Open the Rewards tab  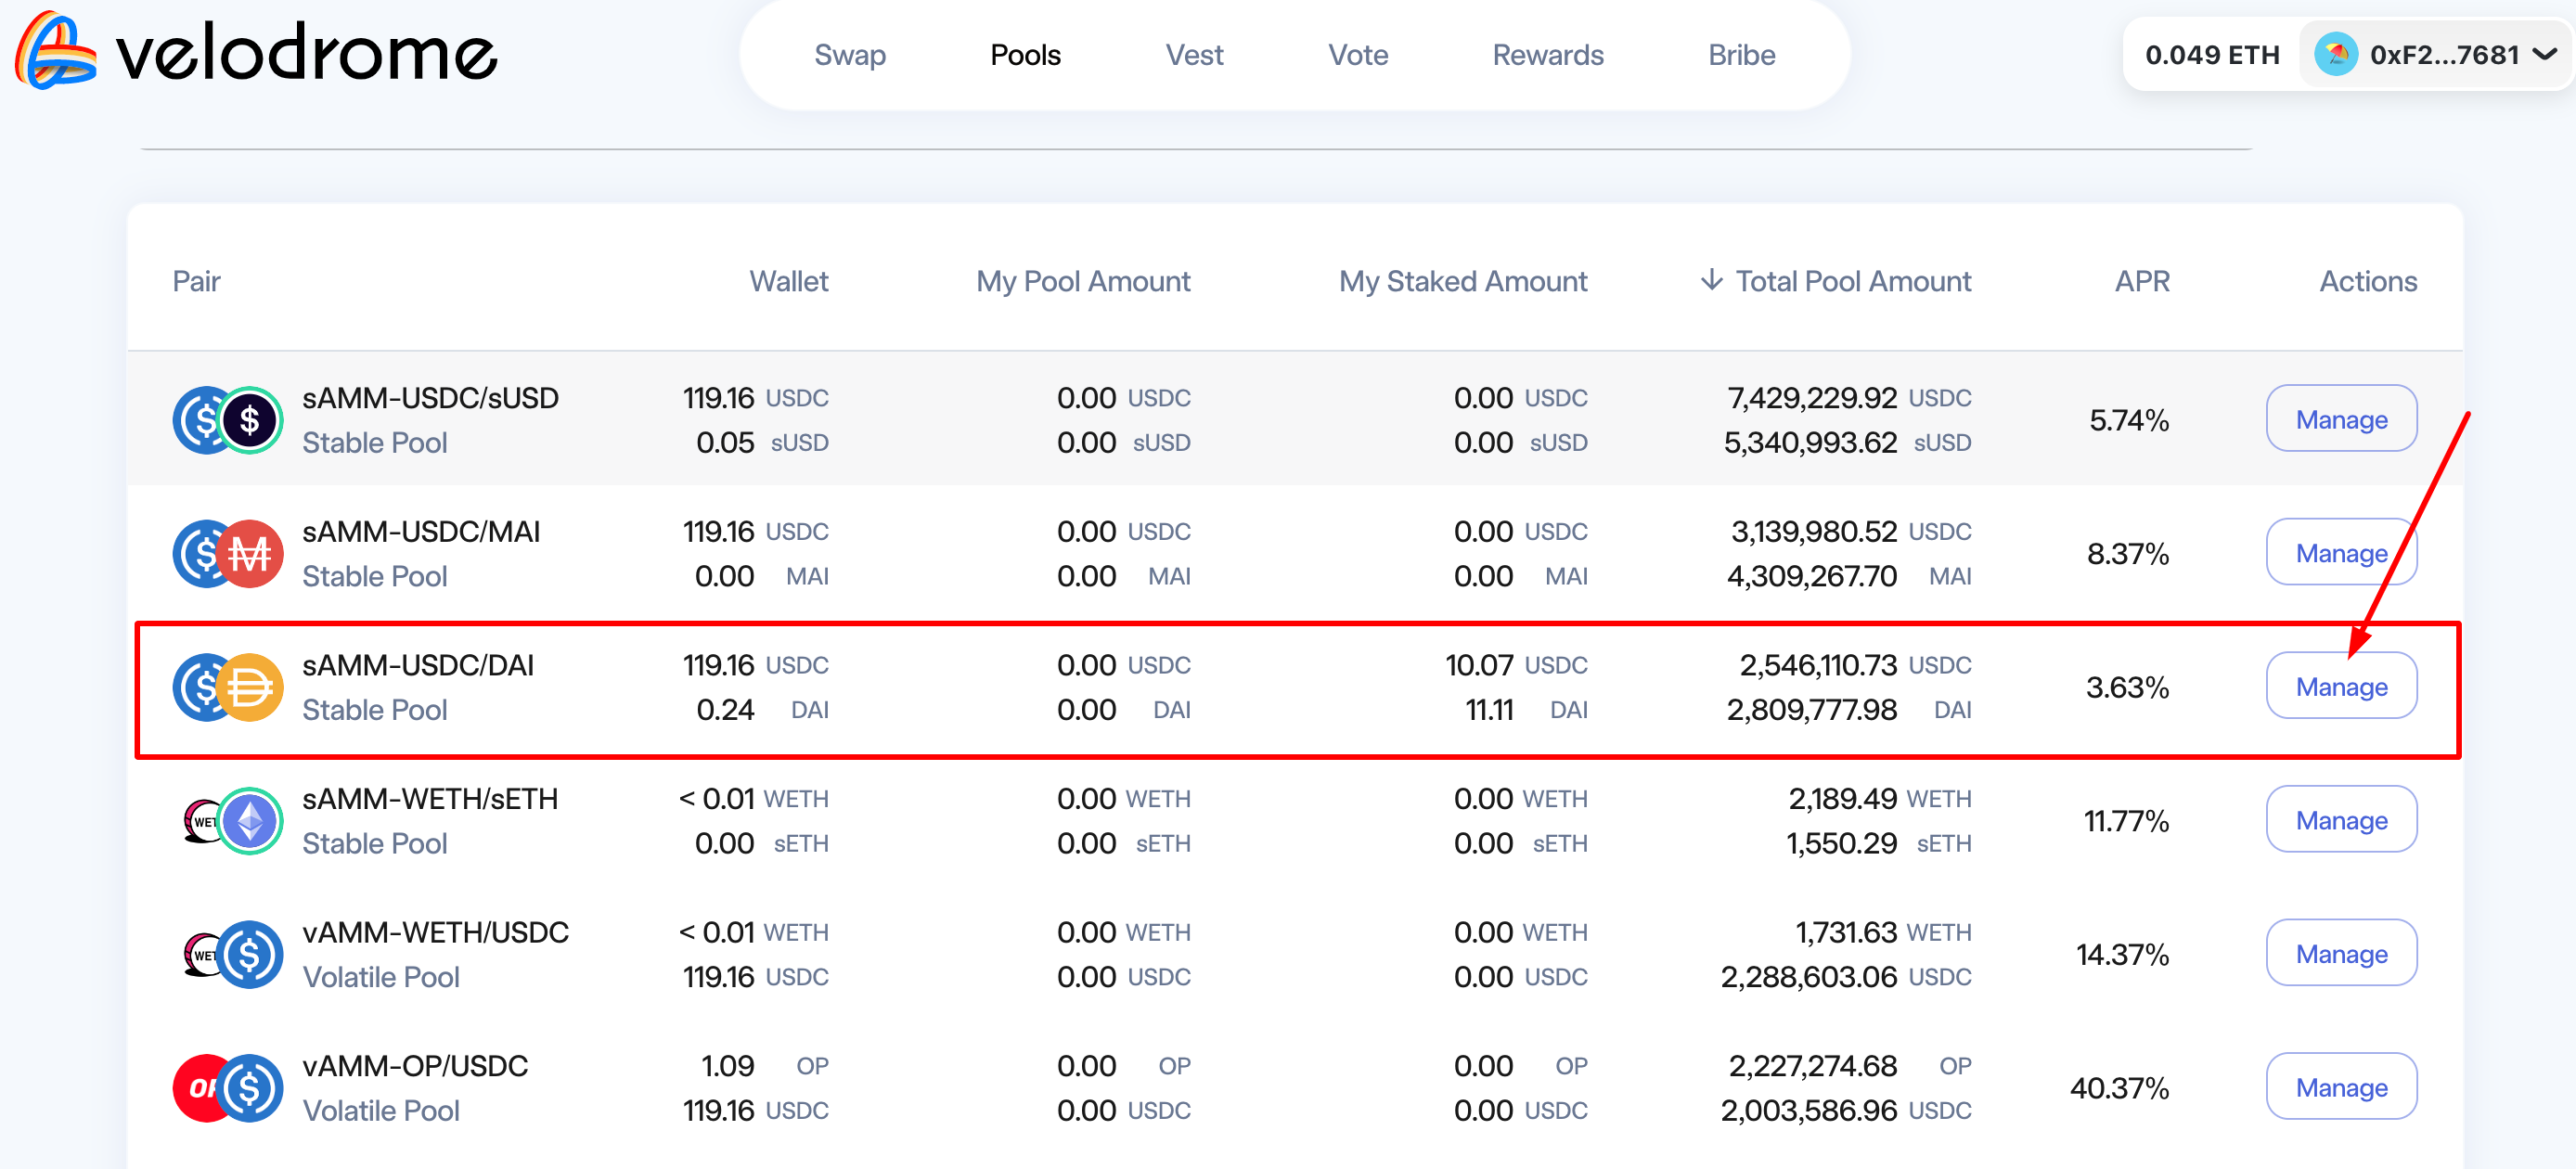coord(1547,55)
